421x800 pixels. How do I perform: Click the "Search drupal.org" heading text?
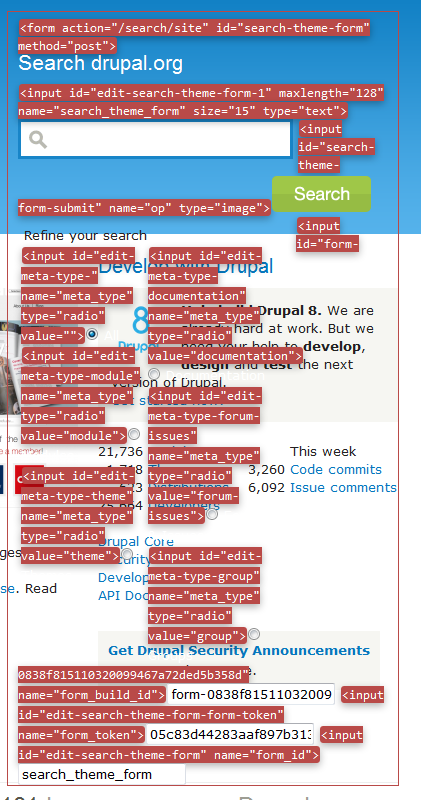[101, 64]
